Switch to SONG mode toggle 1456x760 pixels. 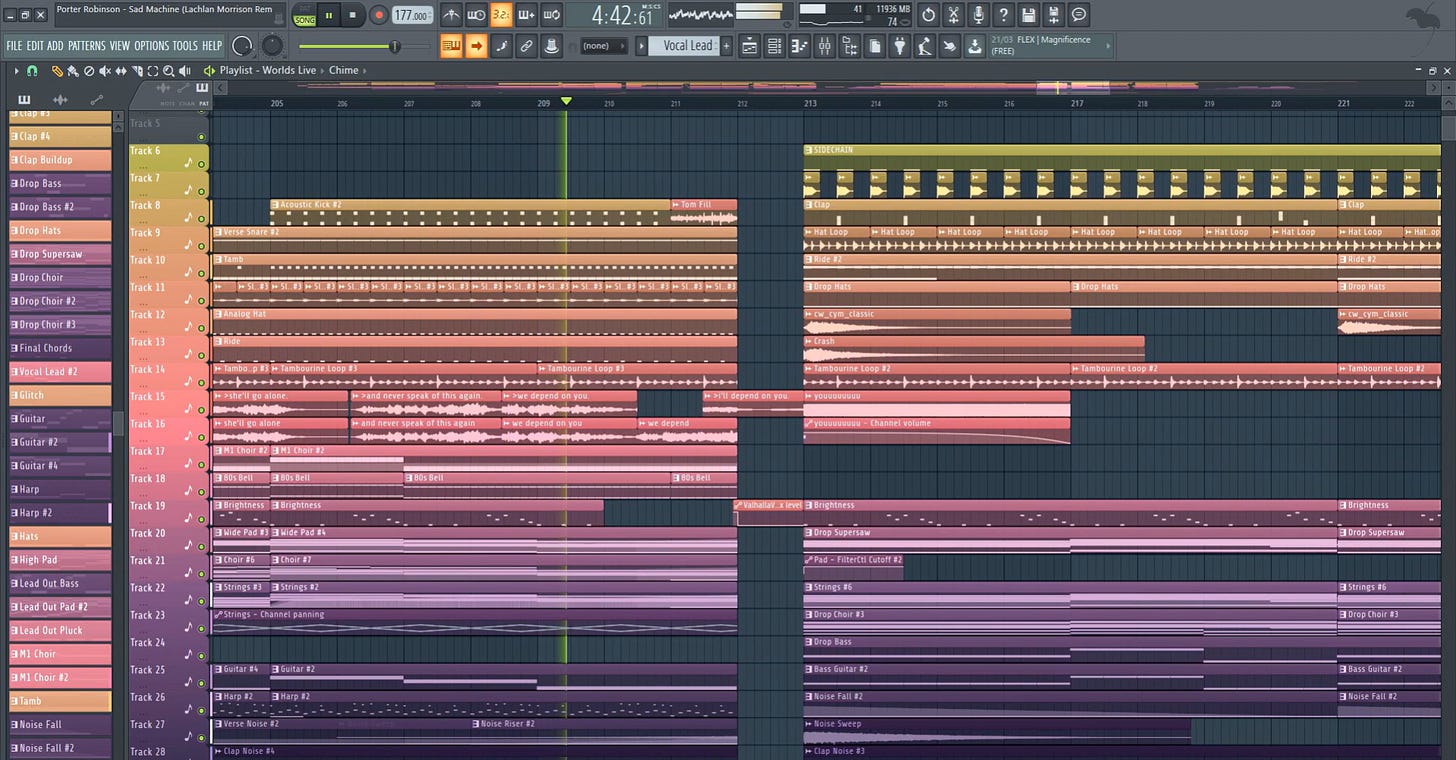click(x=304, y=20)
